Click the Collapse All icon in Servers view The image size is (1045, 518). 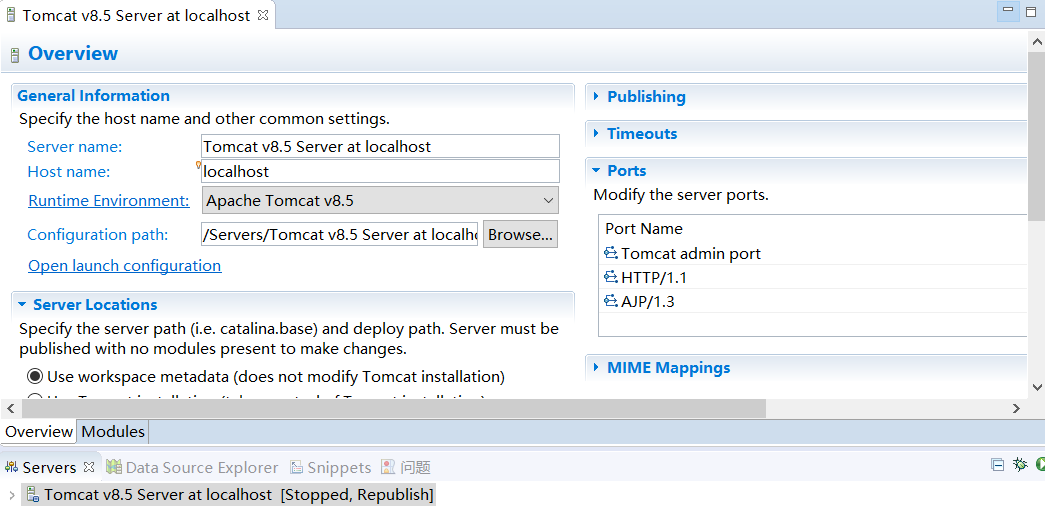pos(998,465)
